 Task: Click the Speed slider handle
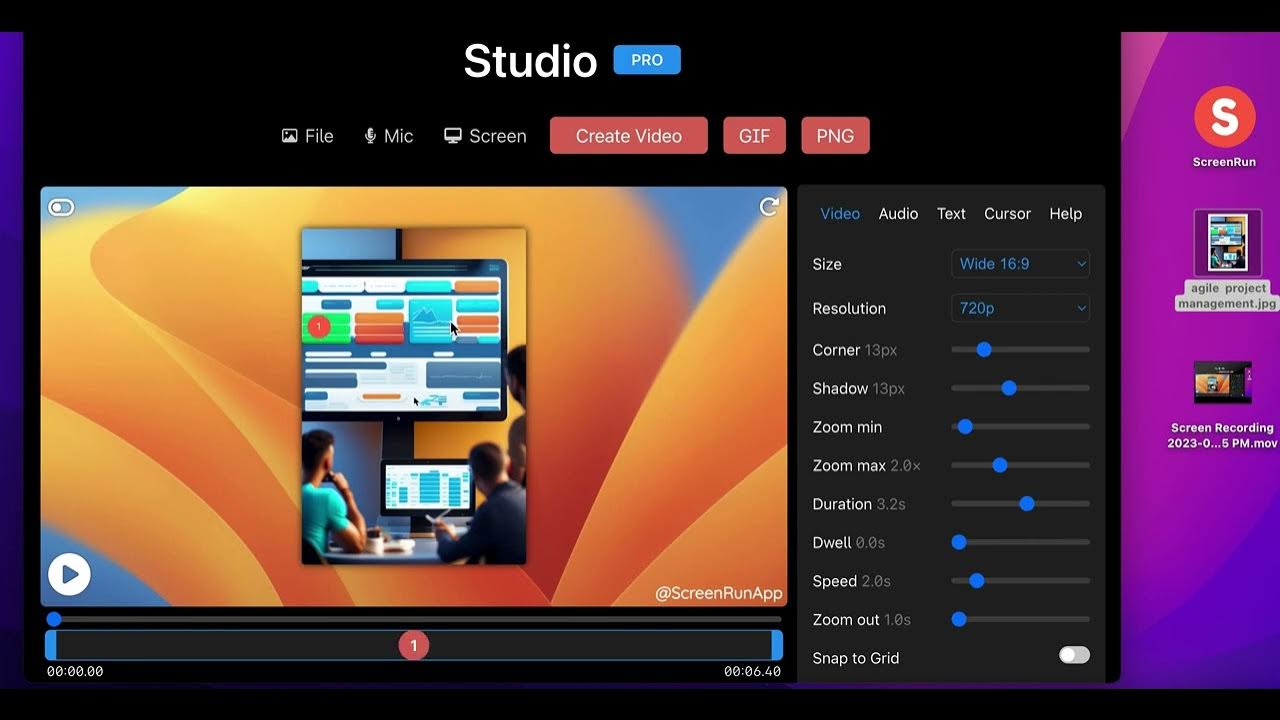[977, 581]
